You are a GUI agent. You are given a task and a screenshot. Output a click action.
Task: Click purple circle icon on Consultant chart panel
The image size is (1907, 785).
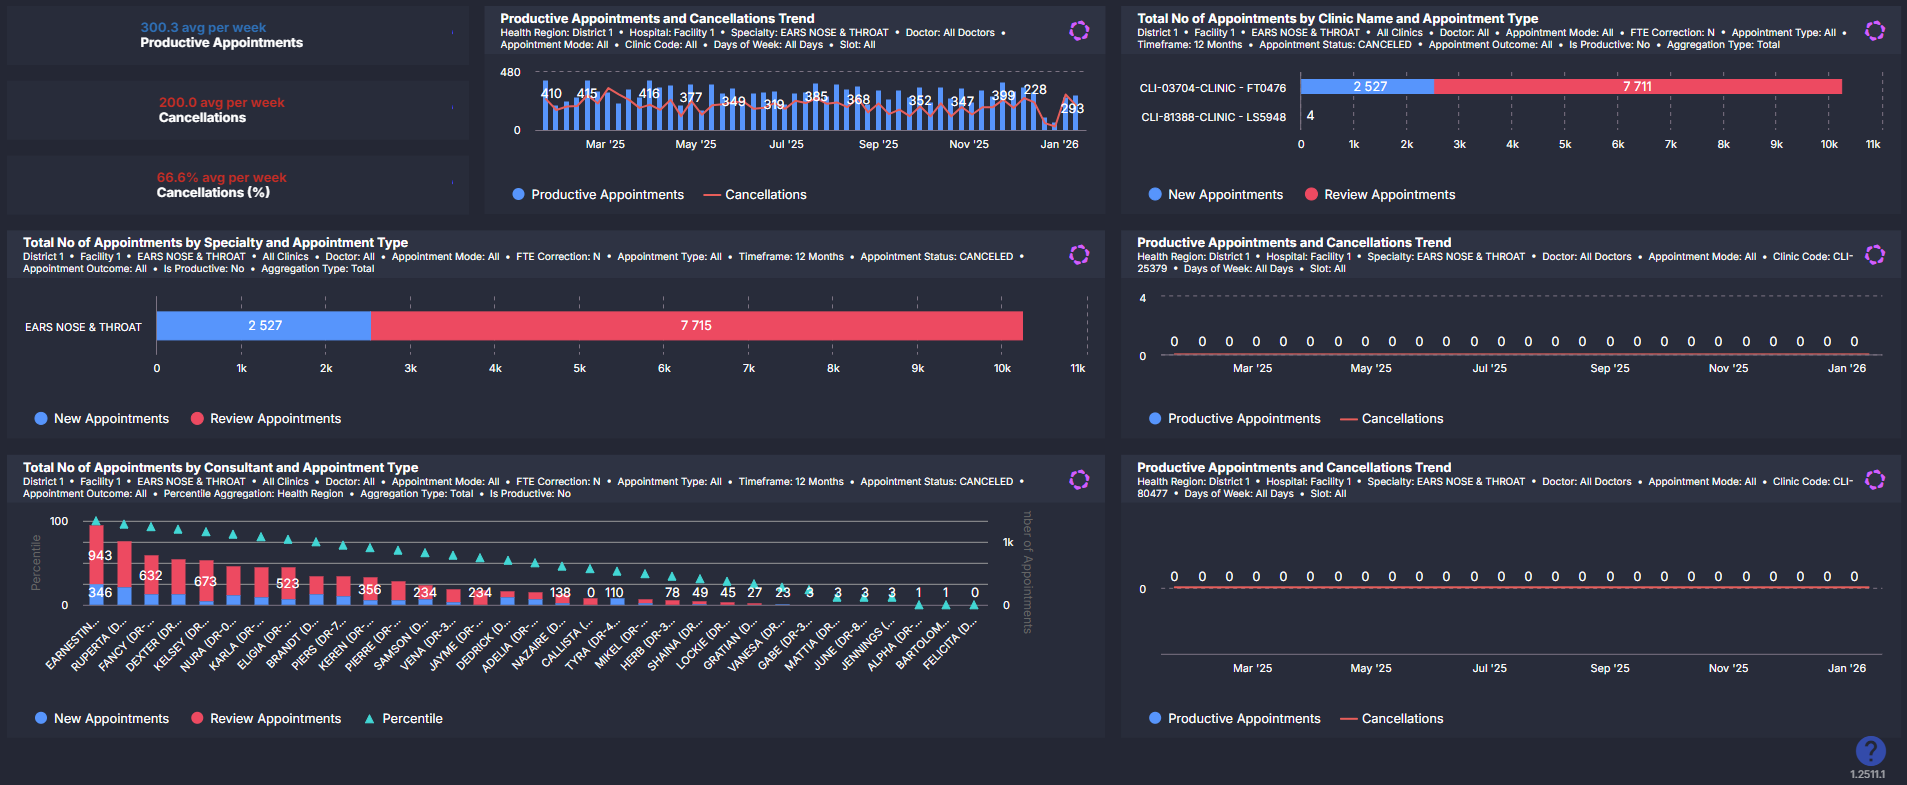click(x=1079, y=480)
